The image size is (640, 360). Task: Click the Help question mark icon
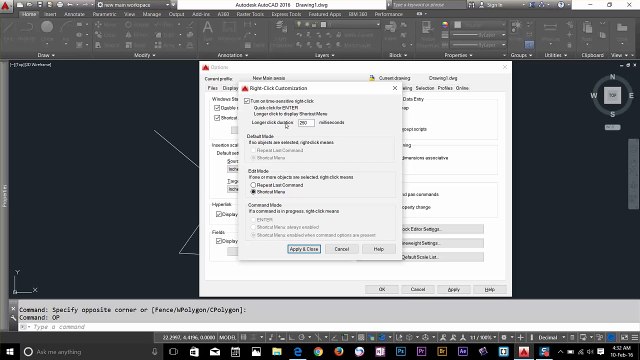coord(561,5)
